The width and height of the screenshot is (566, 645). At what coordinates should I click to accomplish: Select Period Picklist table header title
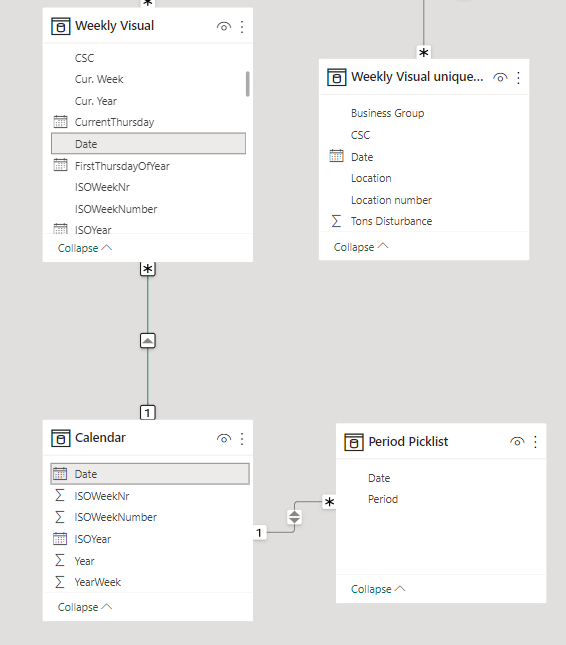point(408,441)
